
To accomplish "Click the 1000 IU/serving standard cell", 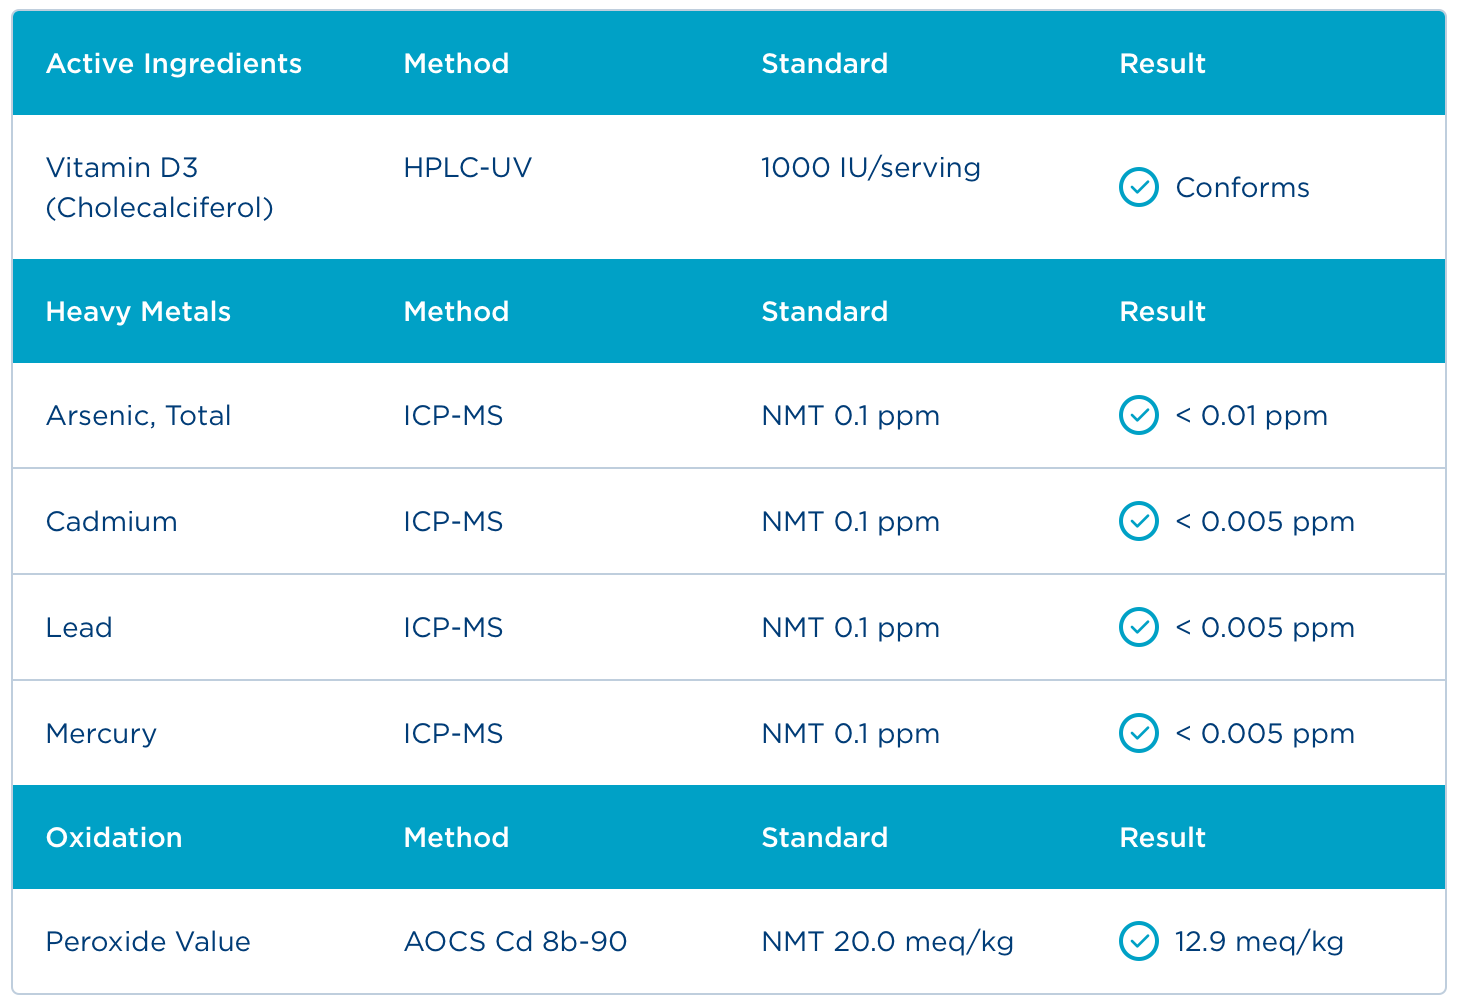I will point(870,167).
